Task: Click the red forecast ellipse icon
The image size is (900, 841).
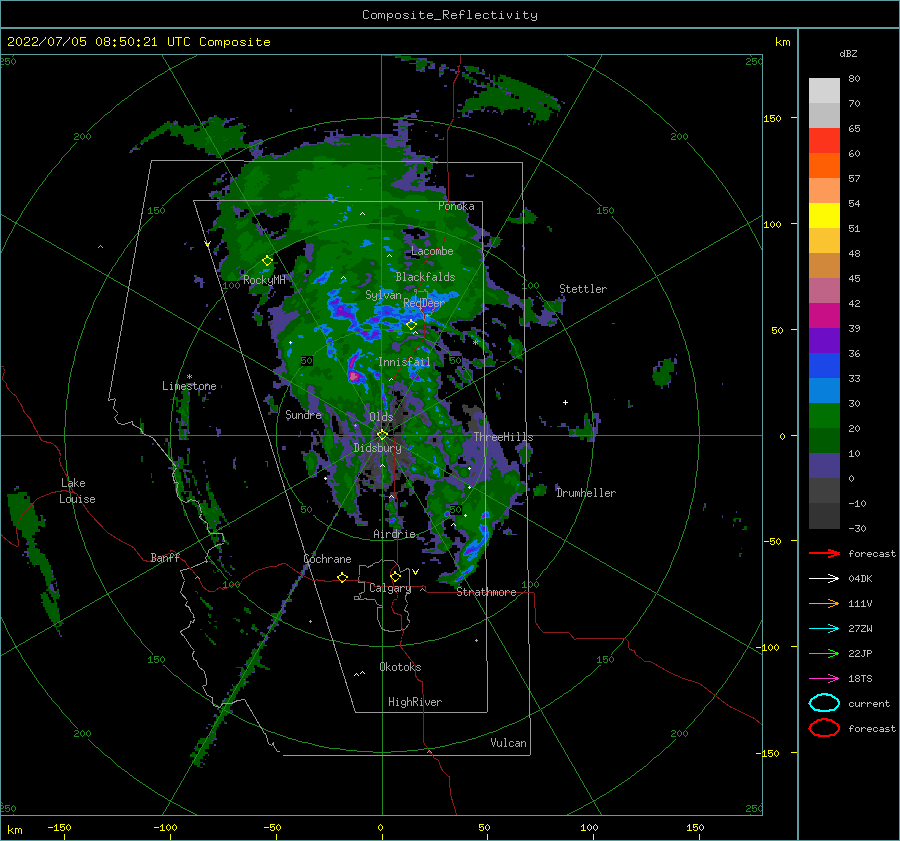Action: pyautogui.click(x=824, y=728)
